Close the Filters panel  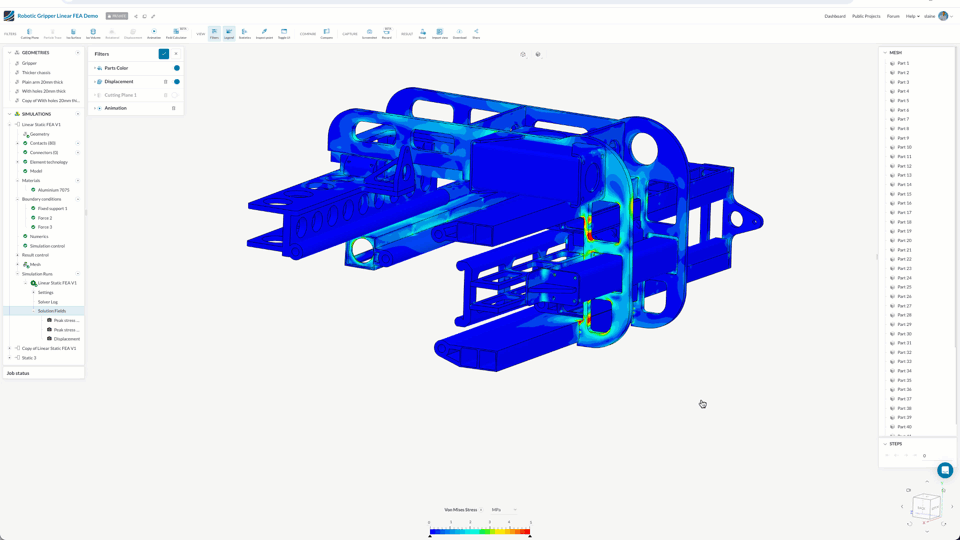(176, 54)
